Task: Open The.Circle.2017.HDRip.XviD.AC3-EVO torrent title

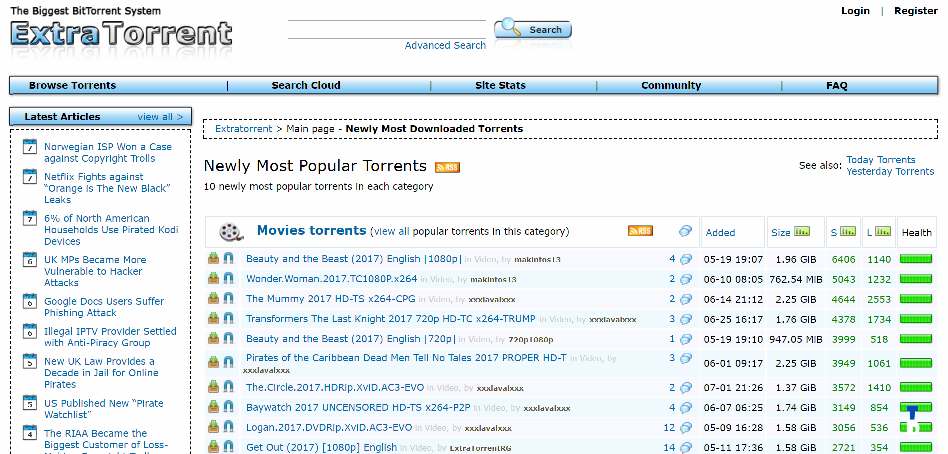Action: tap(335, 388)
